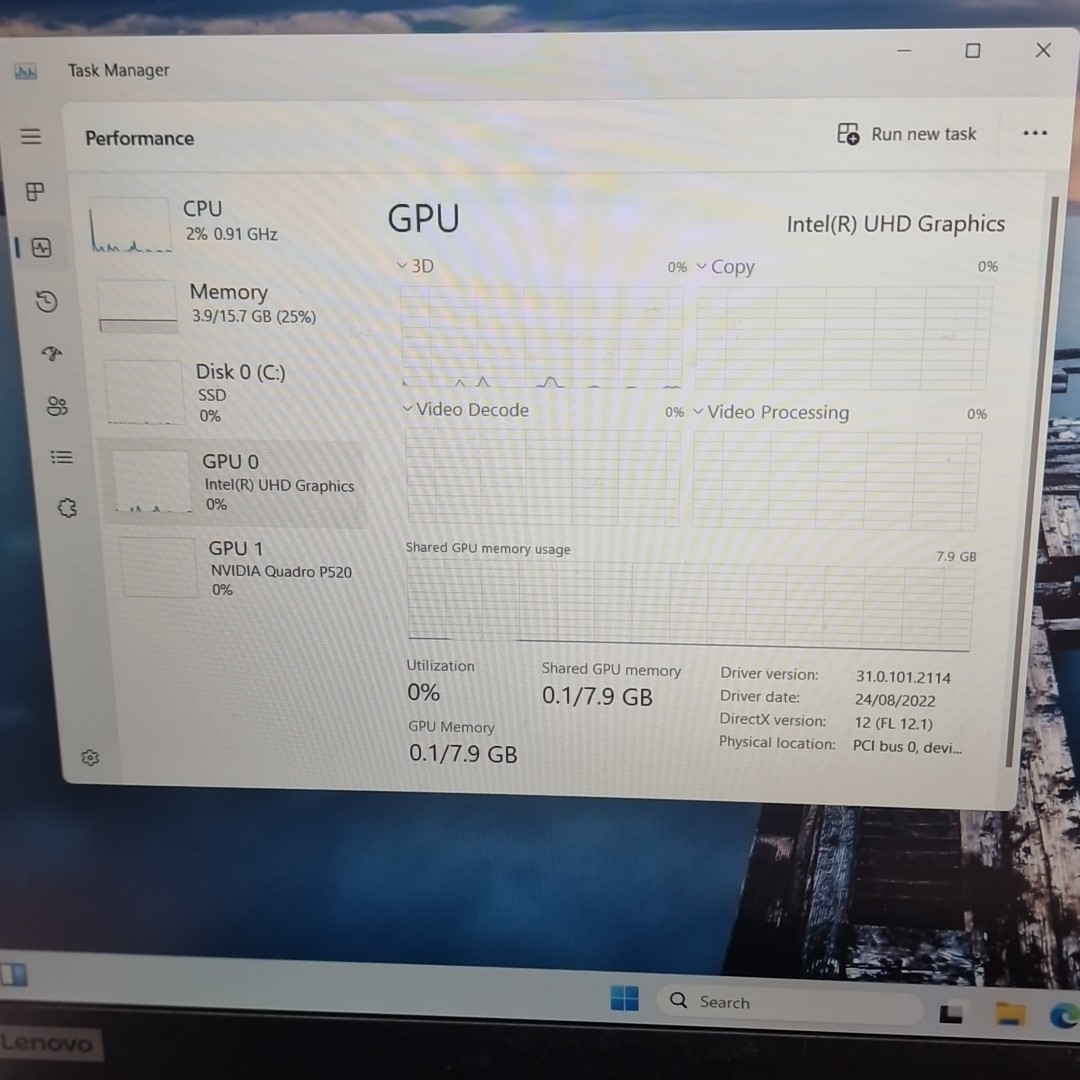Click the Intel(R) UHD Graphics heading

[x=895, y=224]
